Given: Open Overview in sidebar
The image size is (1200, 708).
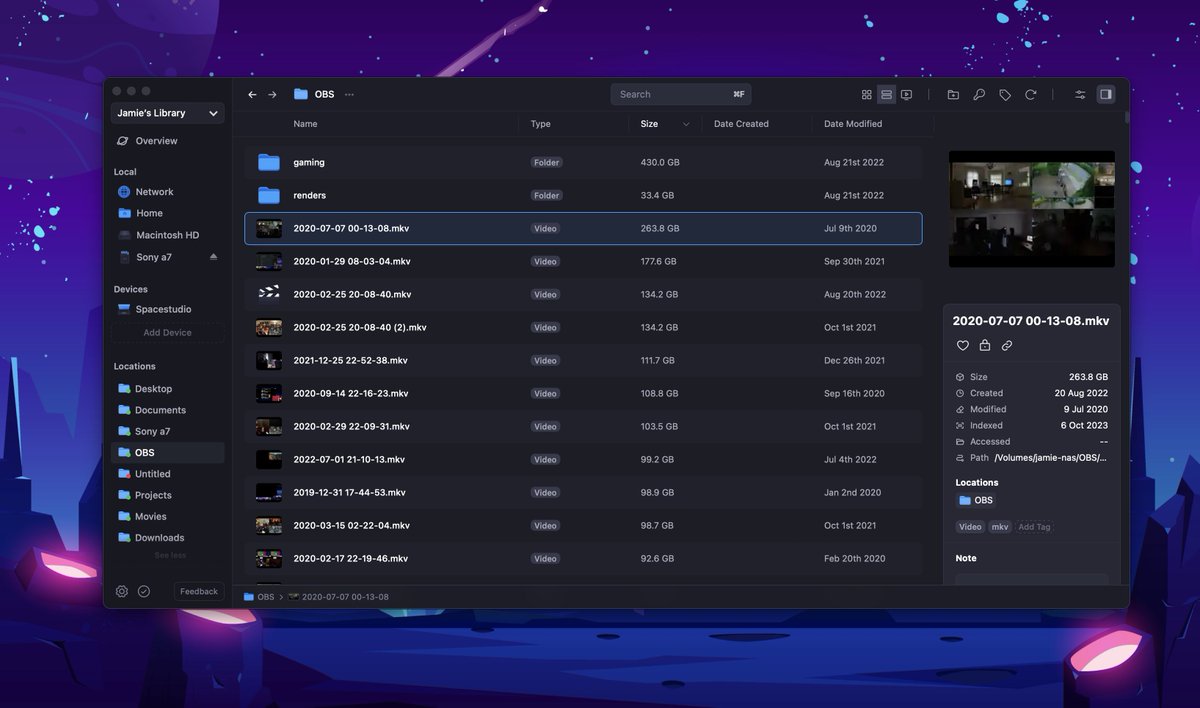Looking at the screenshot, I should tap(168, 141).
